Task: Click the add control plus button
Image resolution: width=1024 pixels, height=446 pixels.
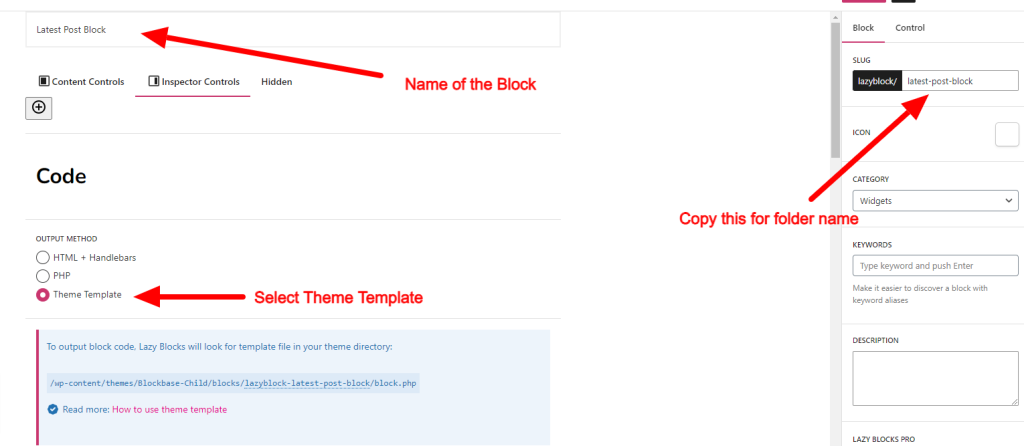Action: pyautogui.click(x=39, y=108)
